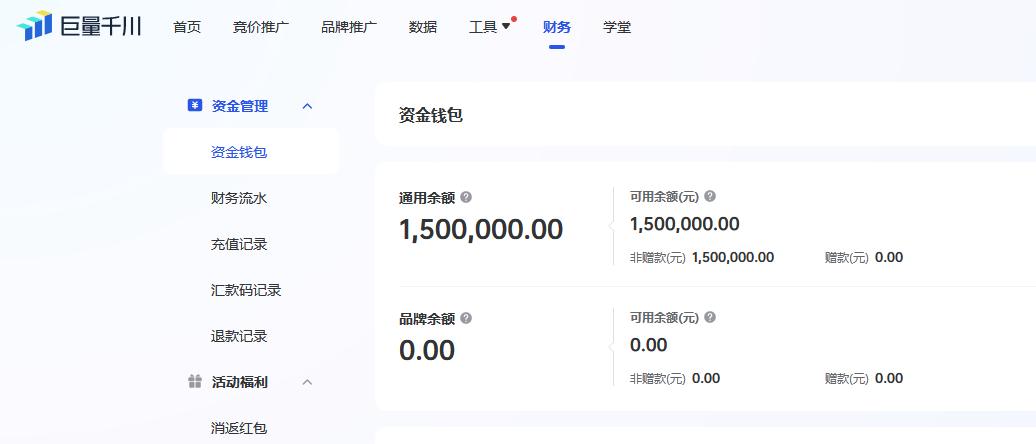Viewport: 1036px width, 444px height.
Task: Open 财务流水 in the sidebar
Action: point(239,198)
